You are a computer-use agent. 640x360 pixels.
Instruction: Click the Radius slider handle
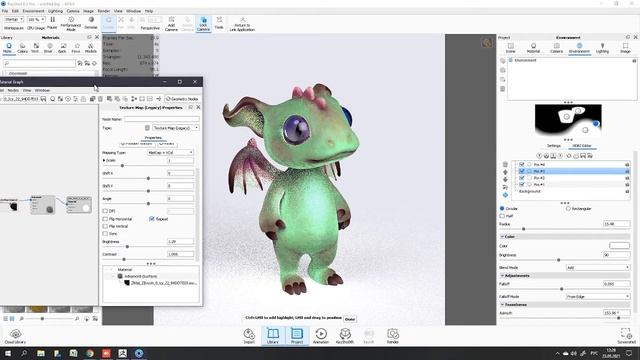pyautogui.click(x=524, y=229)
